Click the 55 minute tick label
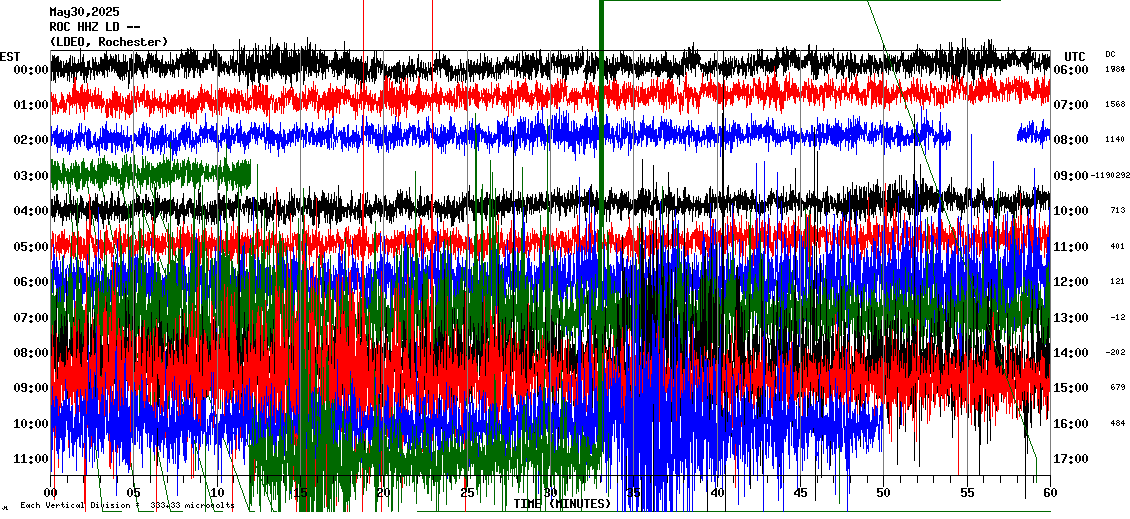 (x=966, y=493)
